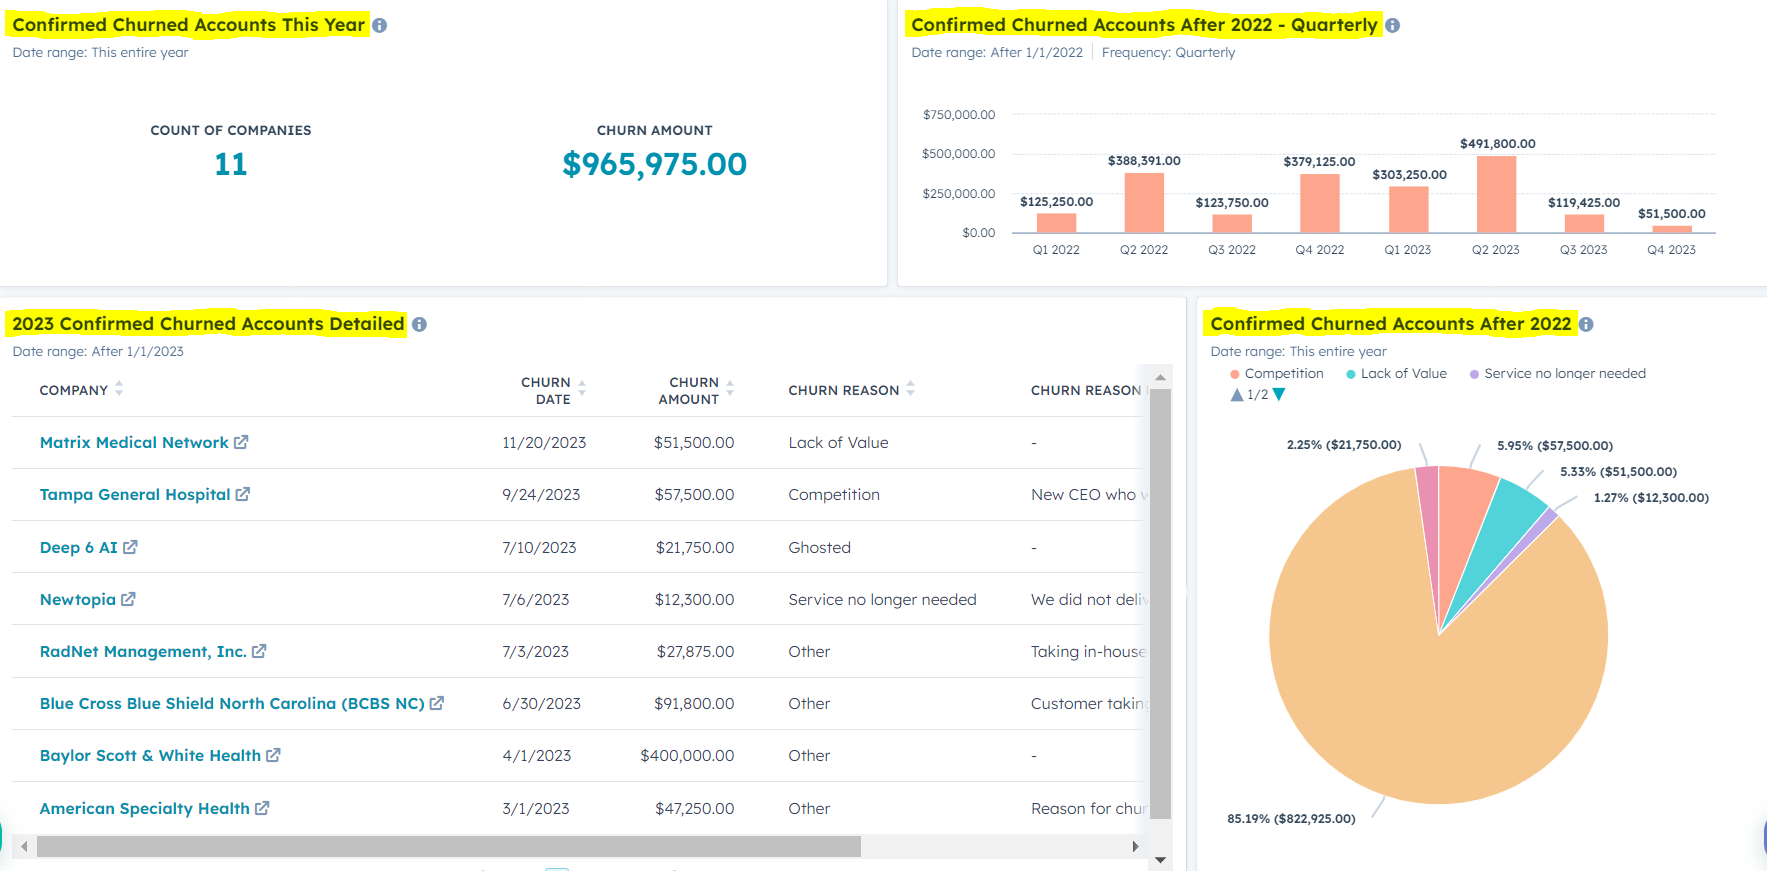1767x871 pixels.
Task: Click info icon beside the Quarterly churn report title
Action: pos(1392,26)
